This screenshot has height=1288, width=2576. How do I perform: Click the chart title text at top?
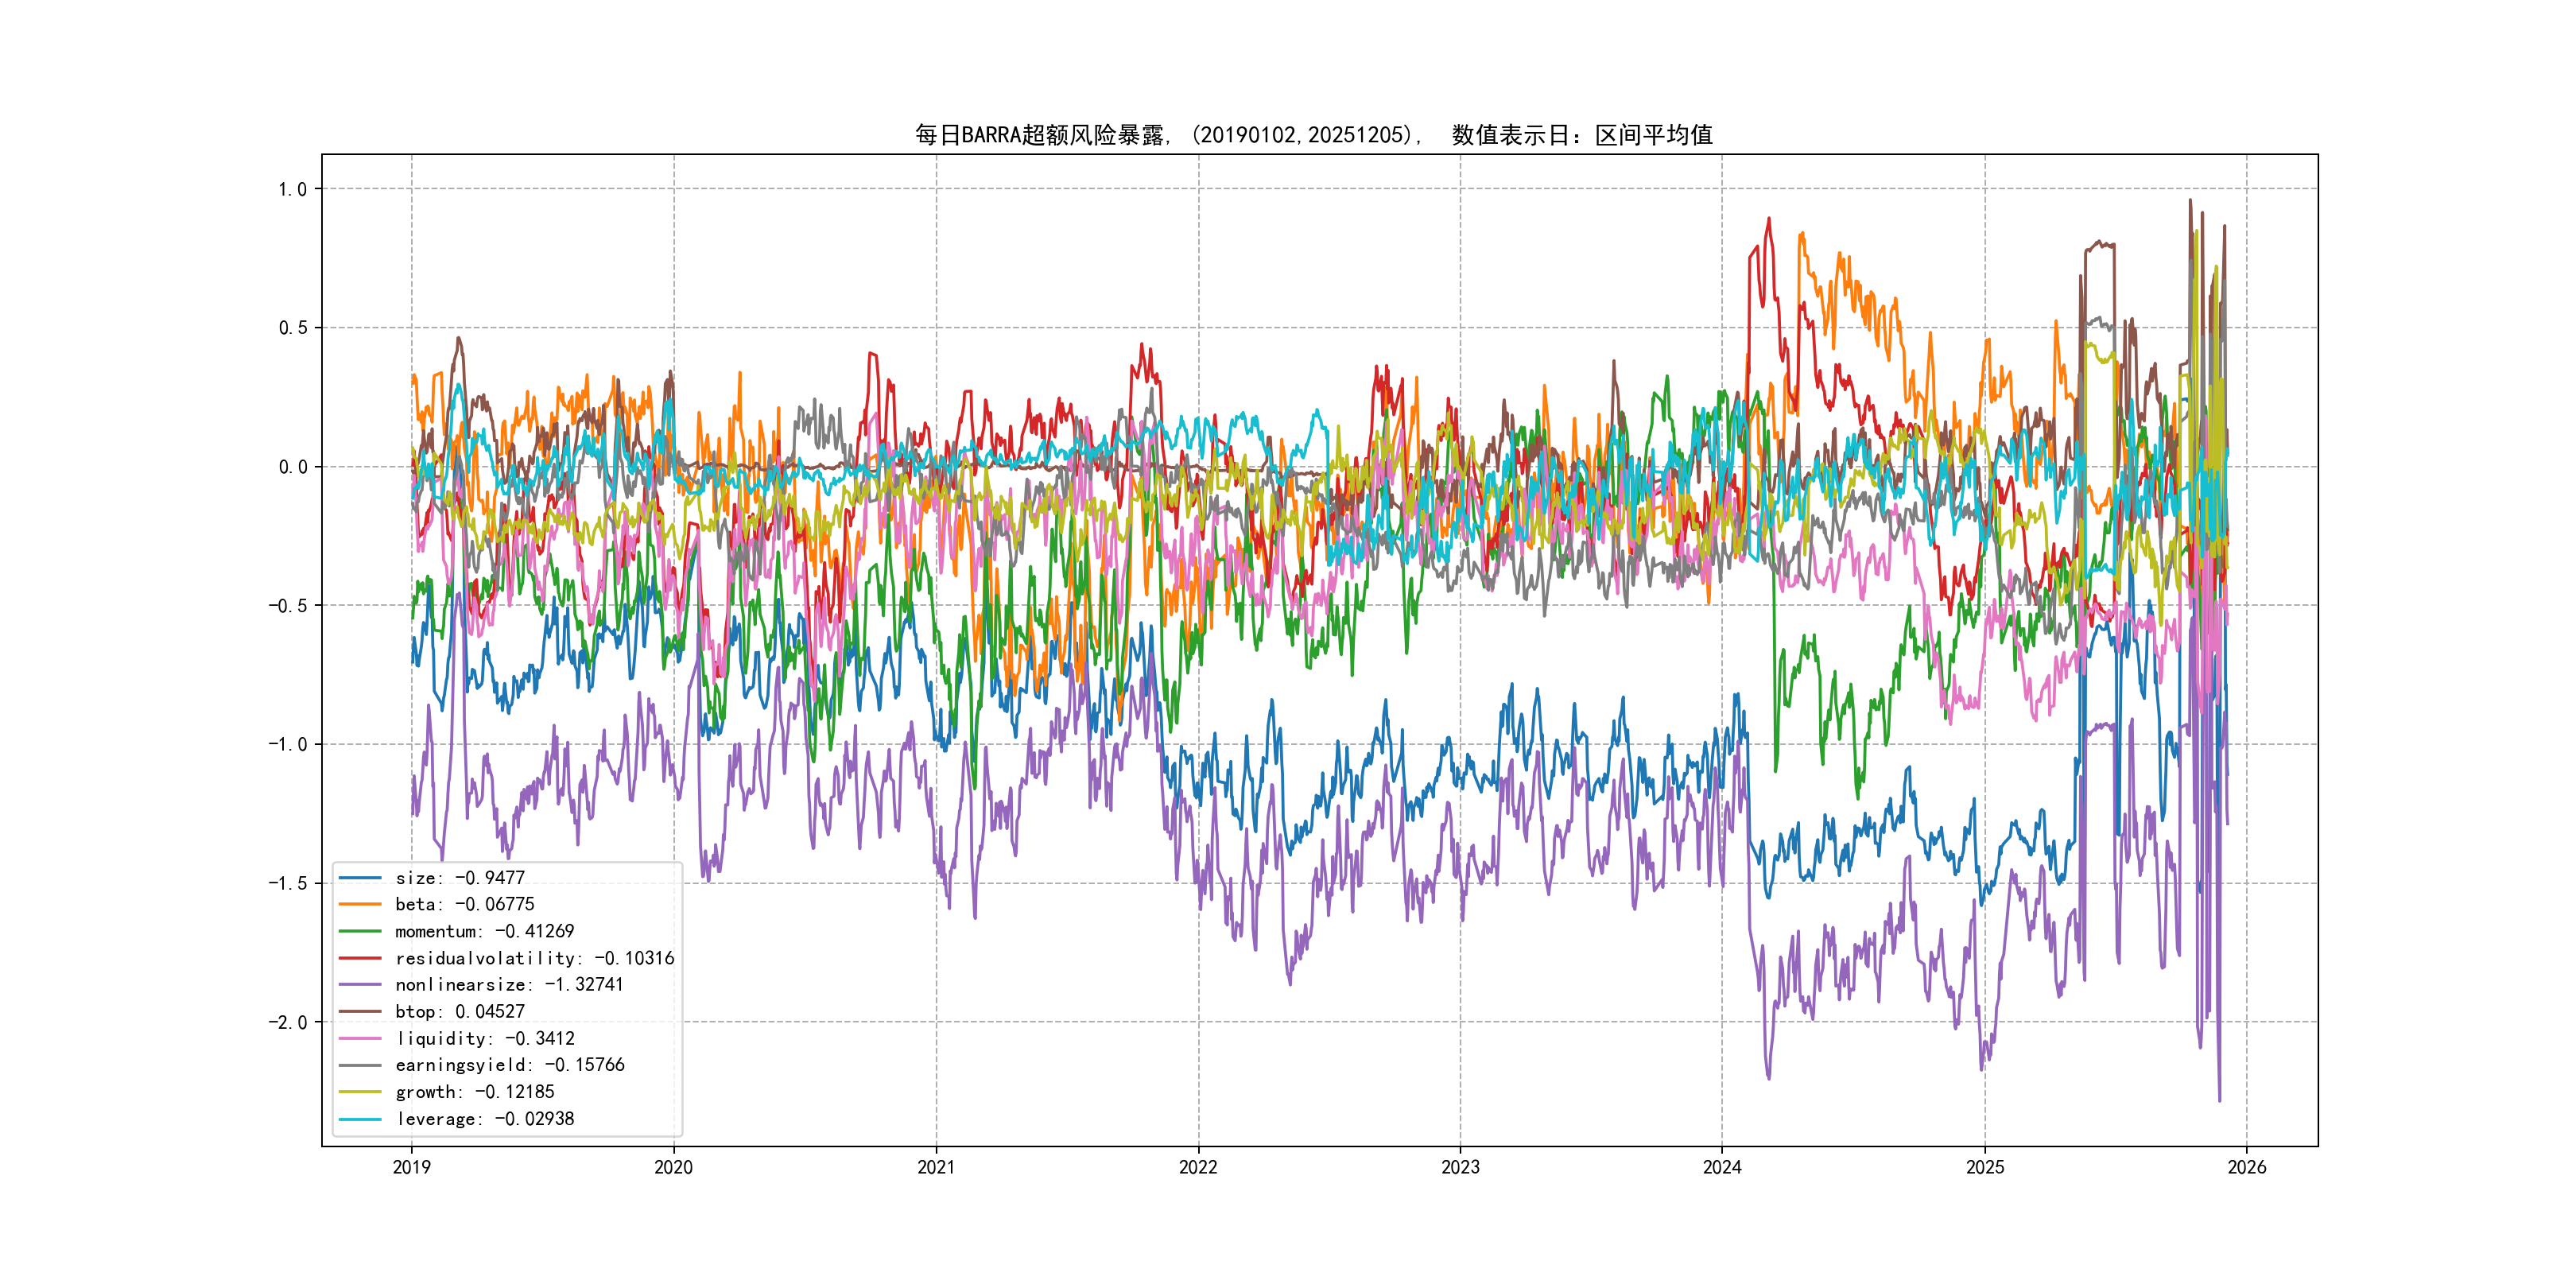pos(1313,135)
